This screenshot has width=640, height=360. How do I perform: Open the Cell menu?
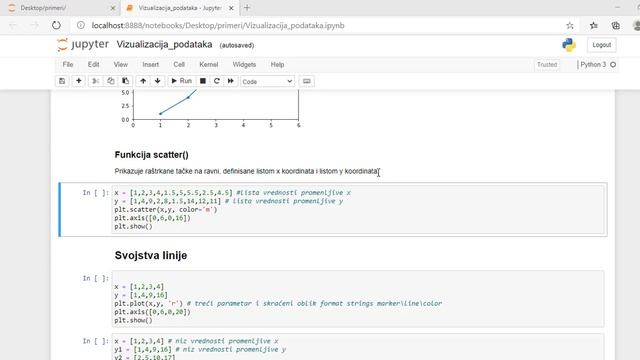tap(179, 64)
